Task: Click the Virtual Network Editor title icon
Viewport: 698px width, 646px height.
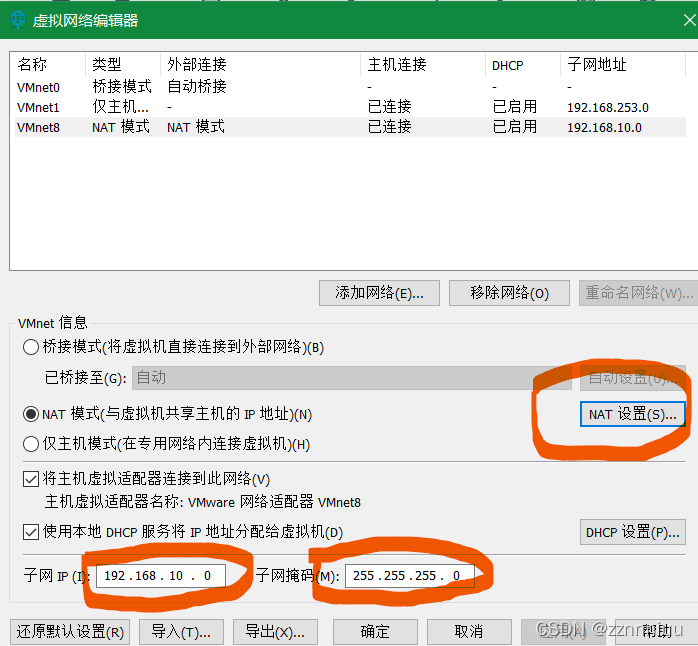Action: [18, 20]
